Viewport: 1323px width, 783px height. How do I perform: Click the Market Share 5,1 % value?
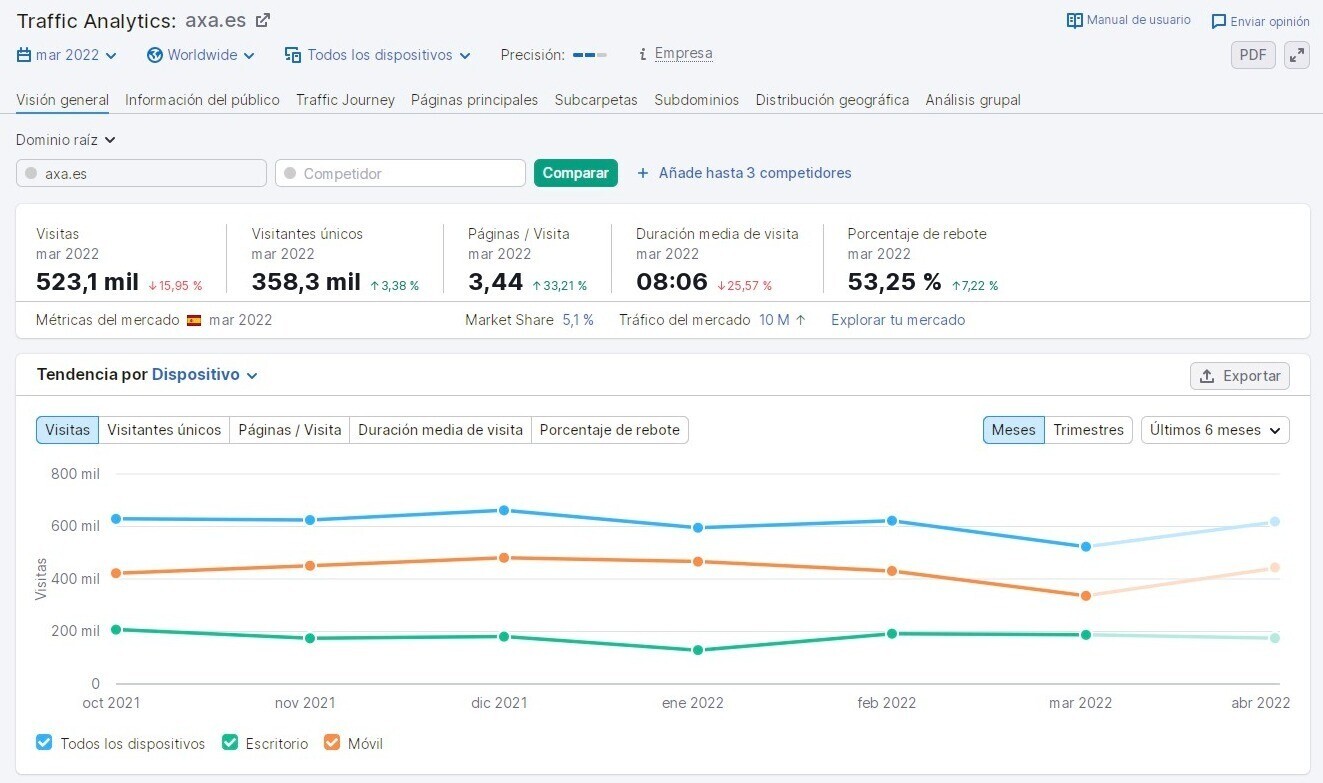point(578,320)
